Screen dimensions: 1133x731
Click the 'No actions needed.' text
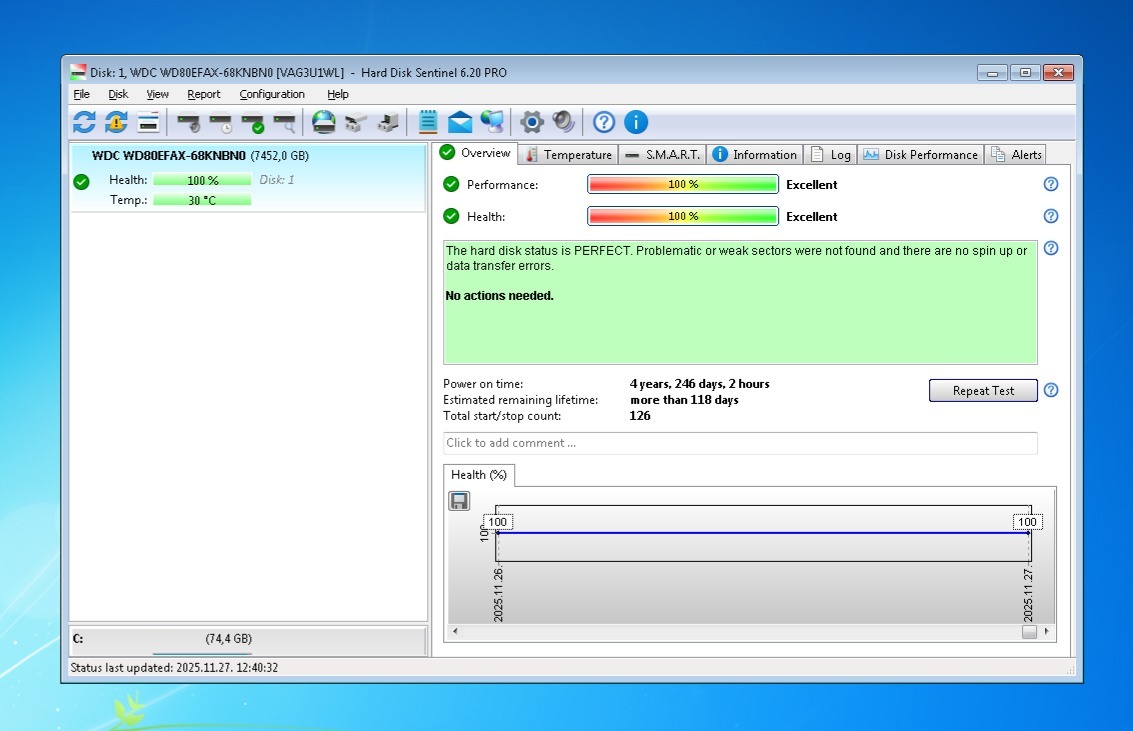click(499, 295)
